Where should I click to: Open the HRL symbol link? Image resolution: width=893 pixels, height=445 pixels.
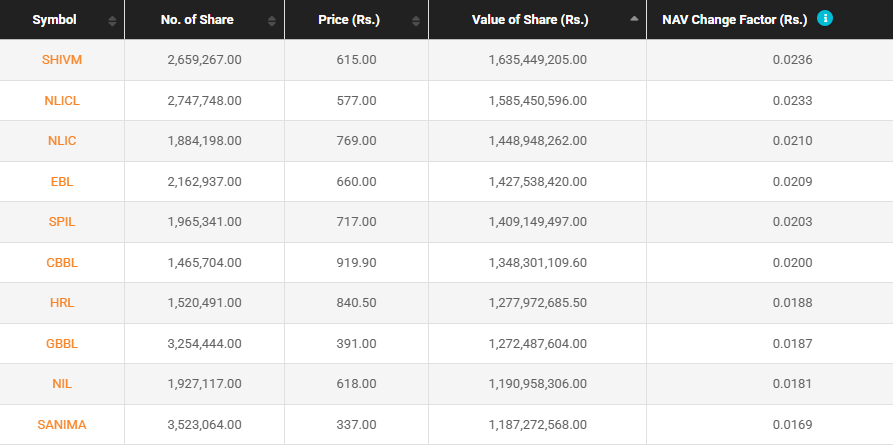(x=62, y=303)
